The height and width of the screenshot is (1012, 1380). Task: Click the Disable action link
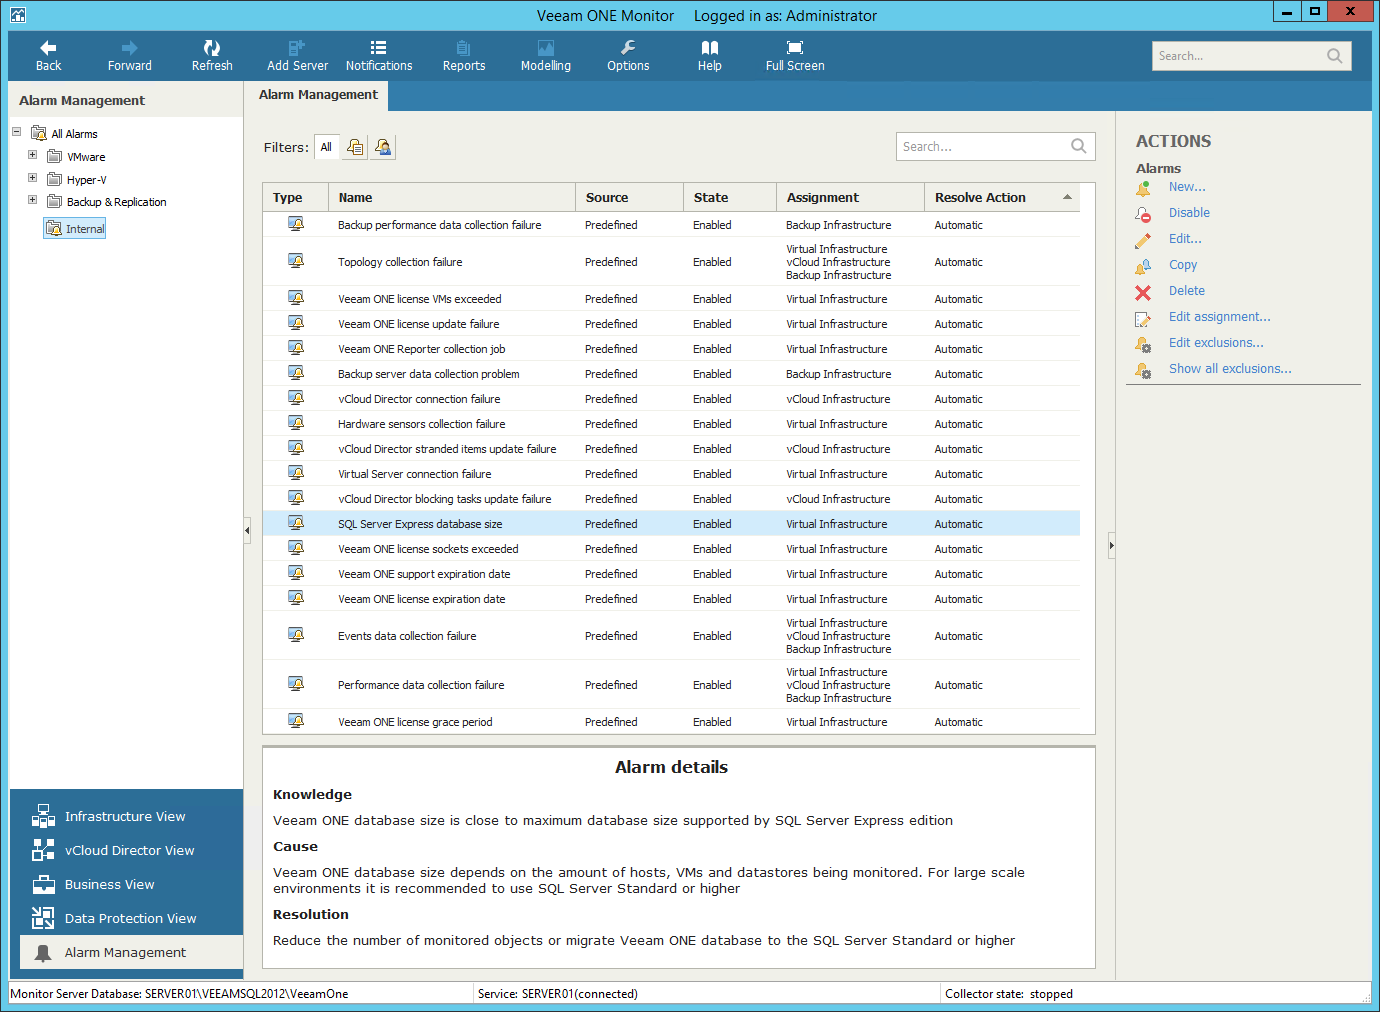click(x=1189, y=213)
